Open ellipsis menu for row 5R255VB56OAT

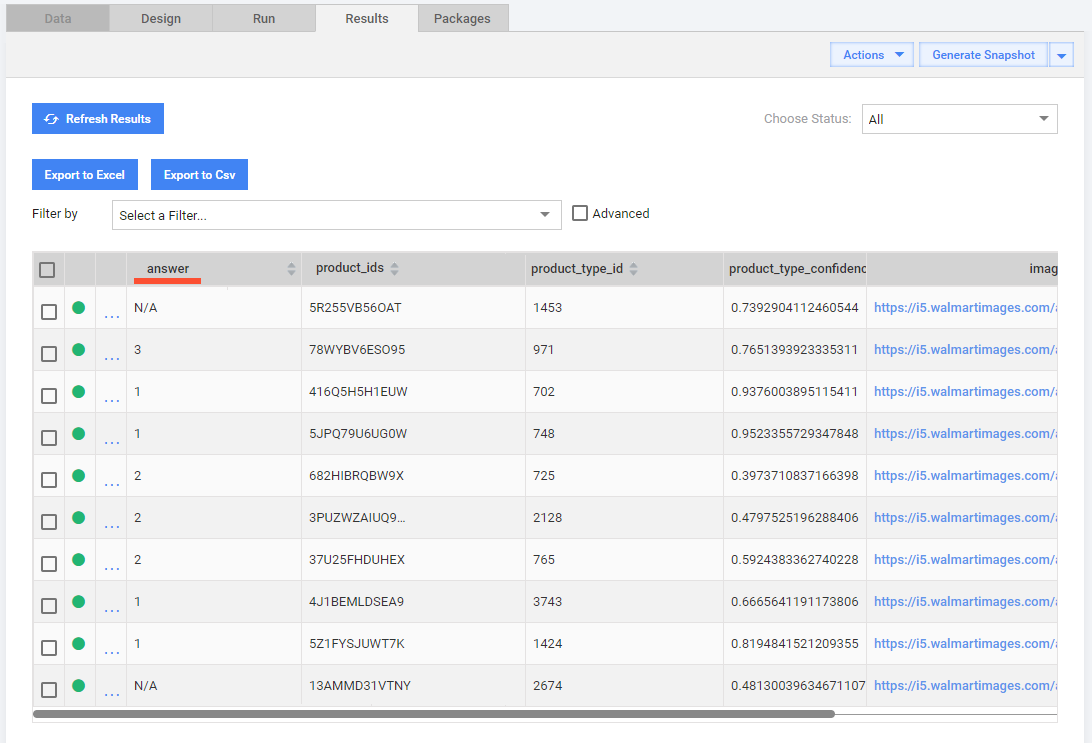(111, 317)
